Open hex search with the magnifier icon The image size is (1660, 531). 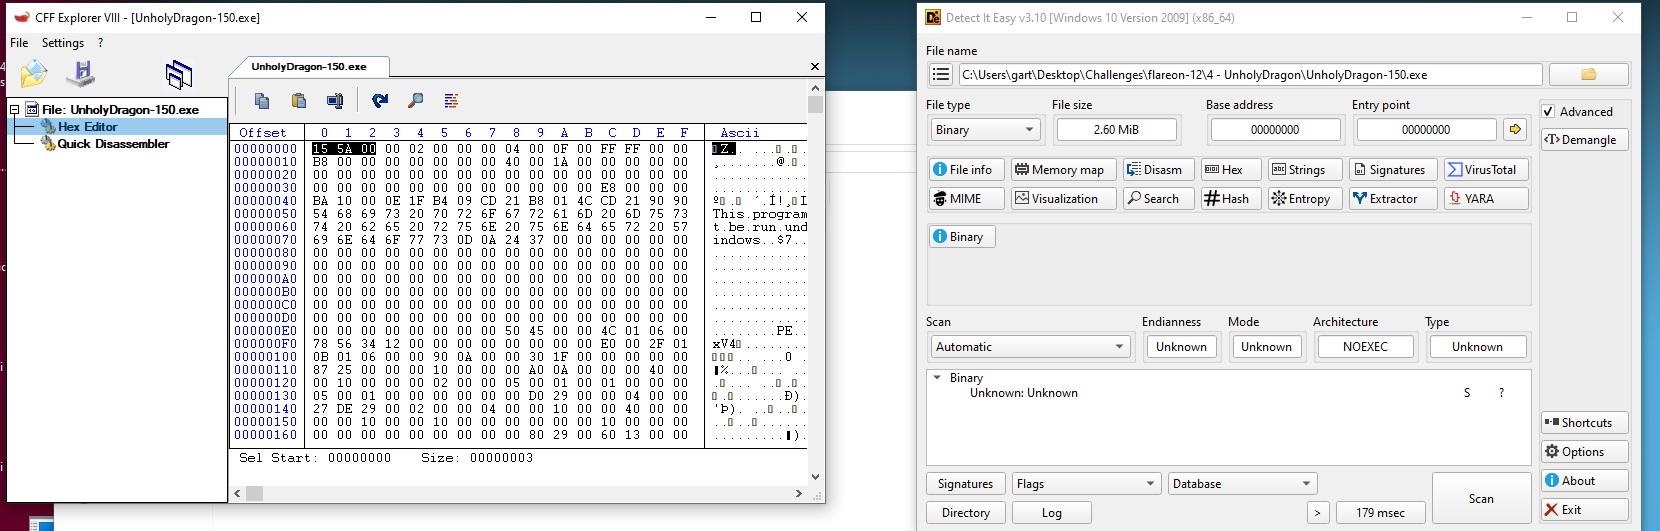(416, 100)
